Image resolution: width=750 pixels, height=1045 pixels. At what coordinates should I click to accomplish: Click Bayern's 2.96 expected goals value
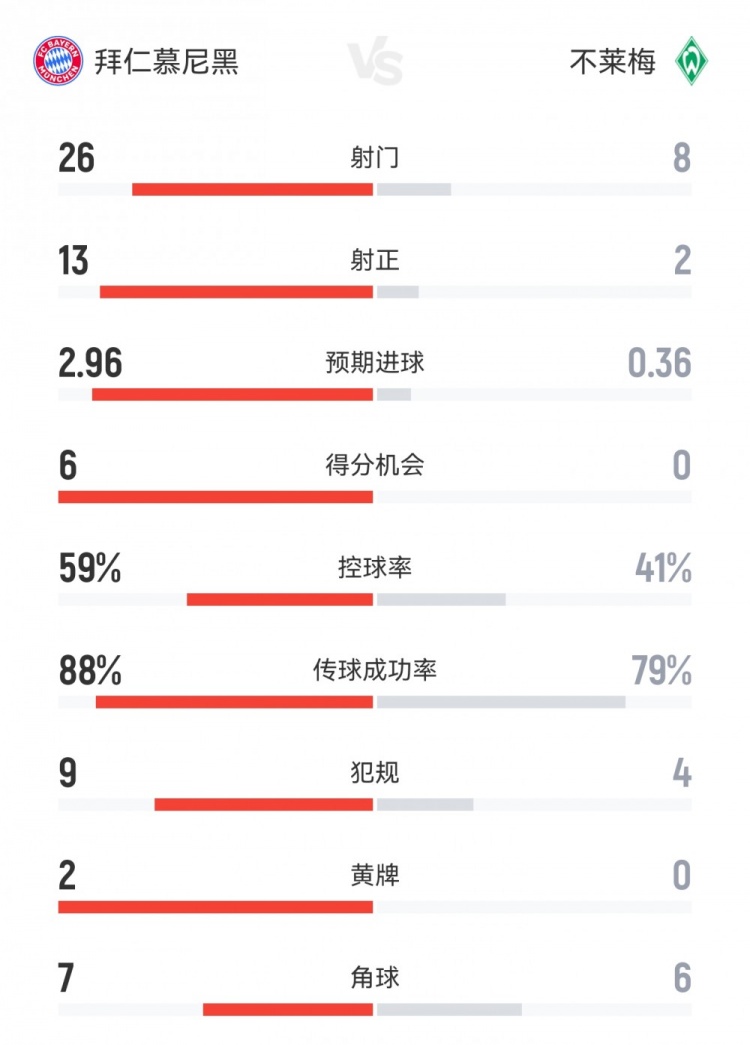pos(90,363)
